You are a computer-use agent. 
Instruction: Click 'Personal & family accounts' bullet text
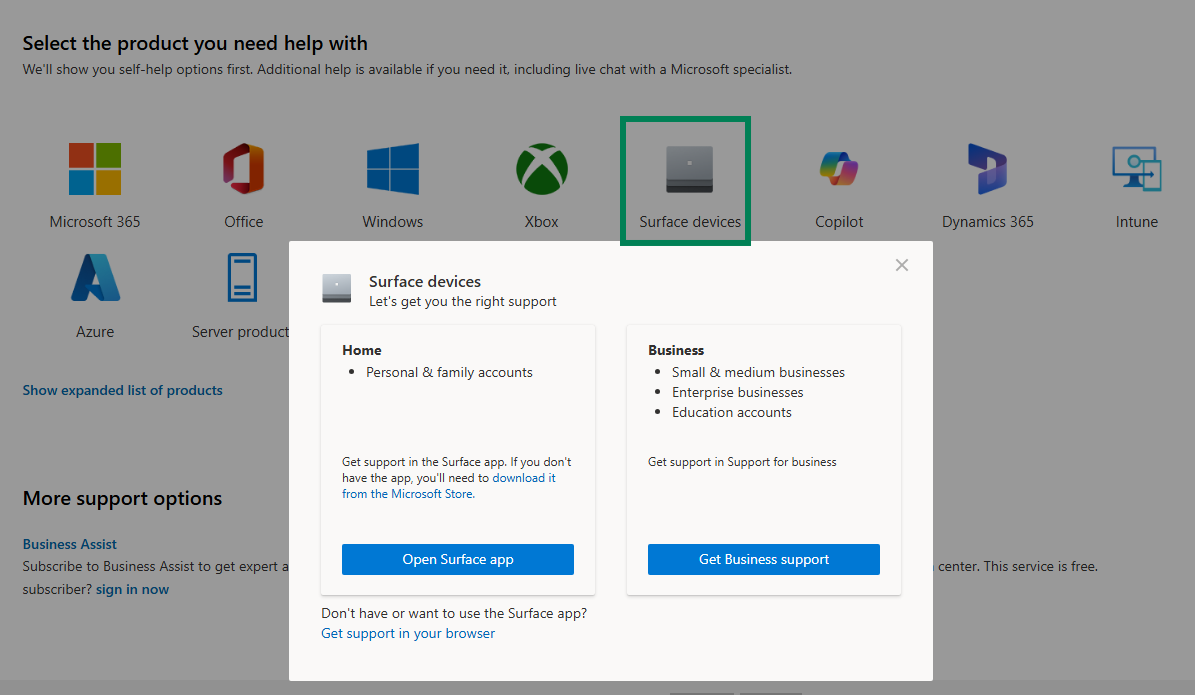449,372
